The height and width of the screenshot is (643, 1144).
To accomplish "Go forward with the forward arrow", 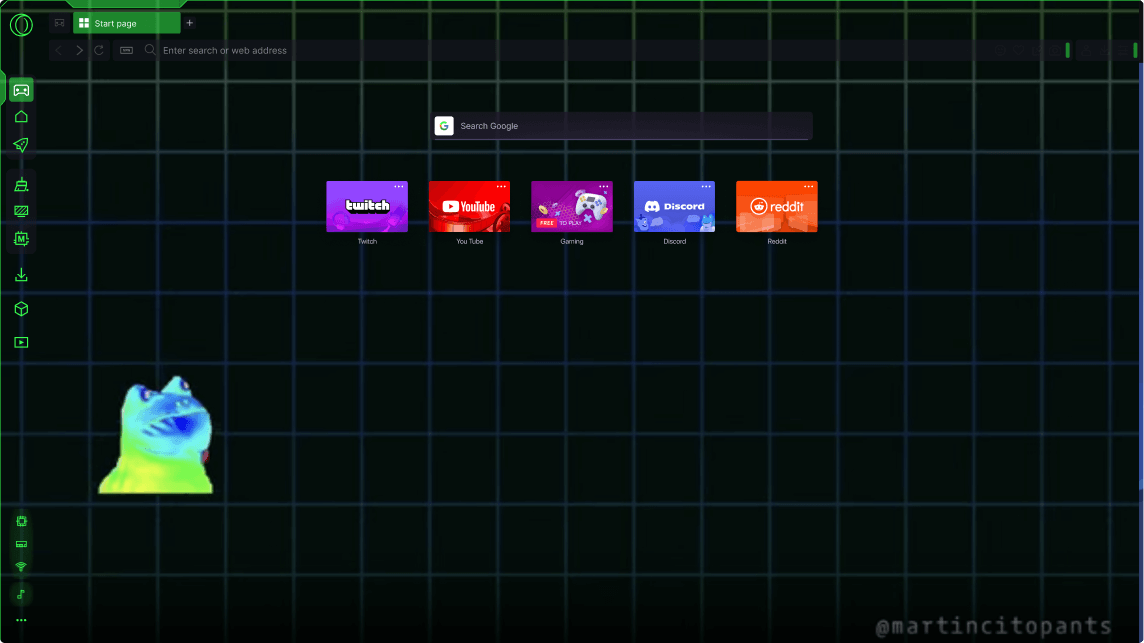I will [x=79, y=50].
